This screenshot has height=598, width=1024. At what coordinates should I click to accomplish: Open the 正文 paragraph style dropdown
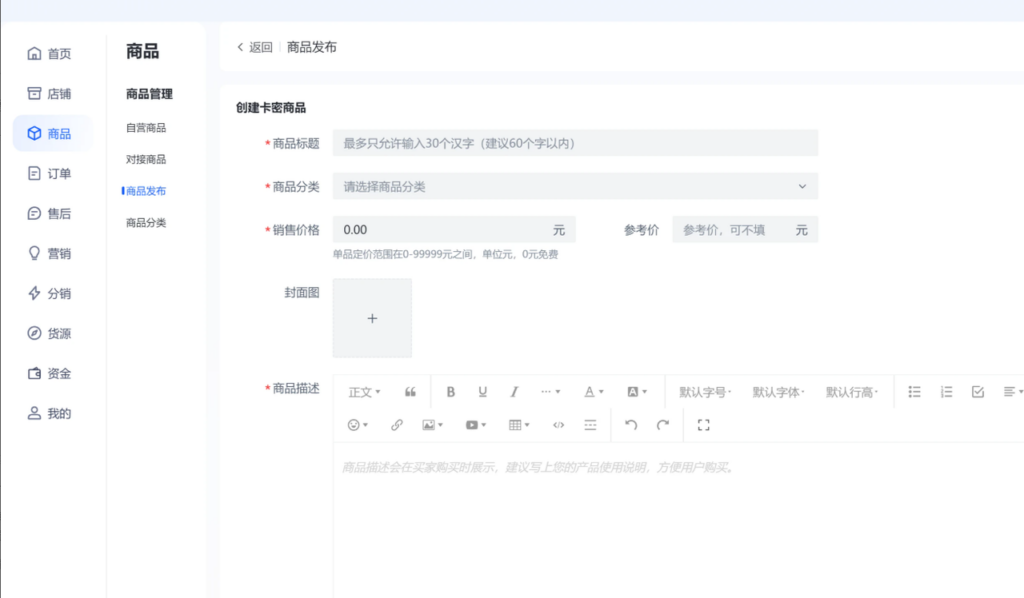click(x=364, y=392)
